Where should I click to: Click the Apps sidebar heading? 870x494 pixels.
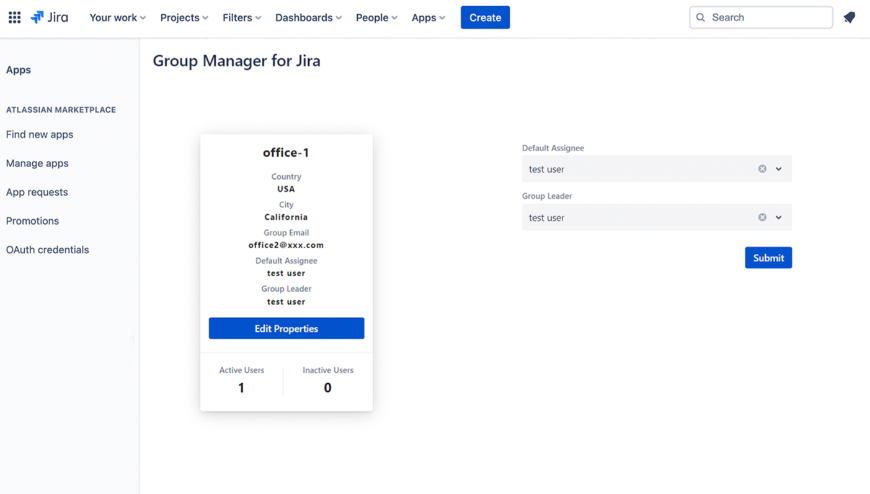click(18, 70)
